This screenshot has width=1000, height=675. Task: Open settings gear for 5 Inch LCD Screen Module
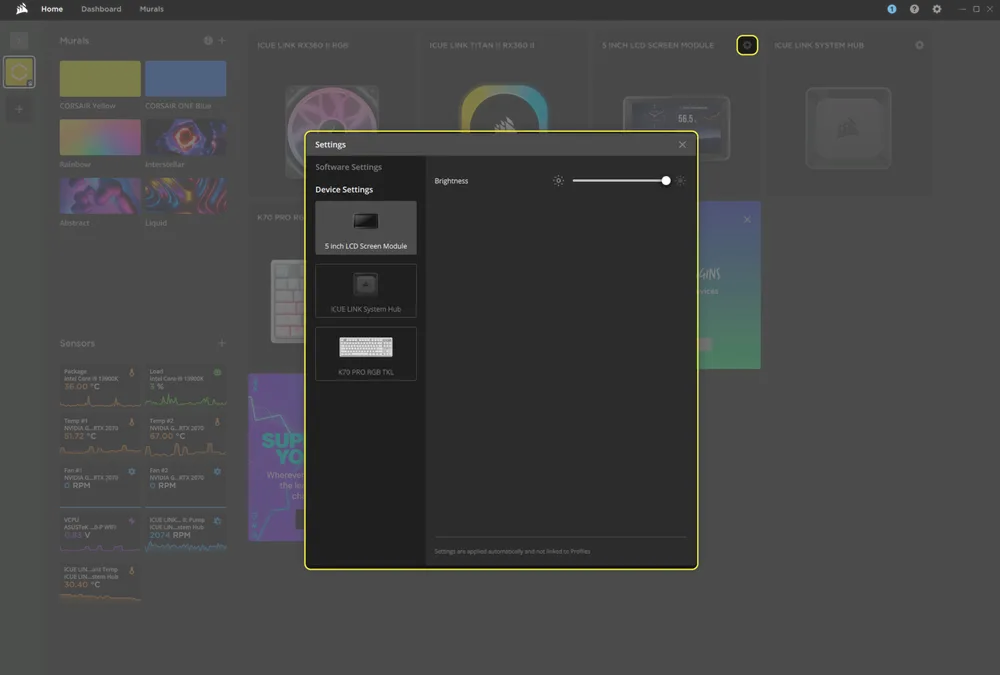(x=747, y=45)
